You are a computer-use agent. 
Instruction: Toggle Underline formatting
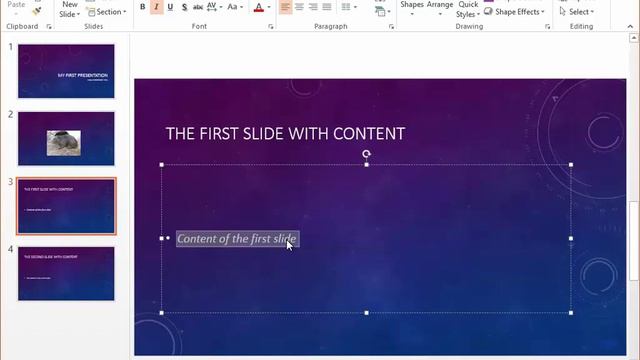tap(170, 7)
